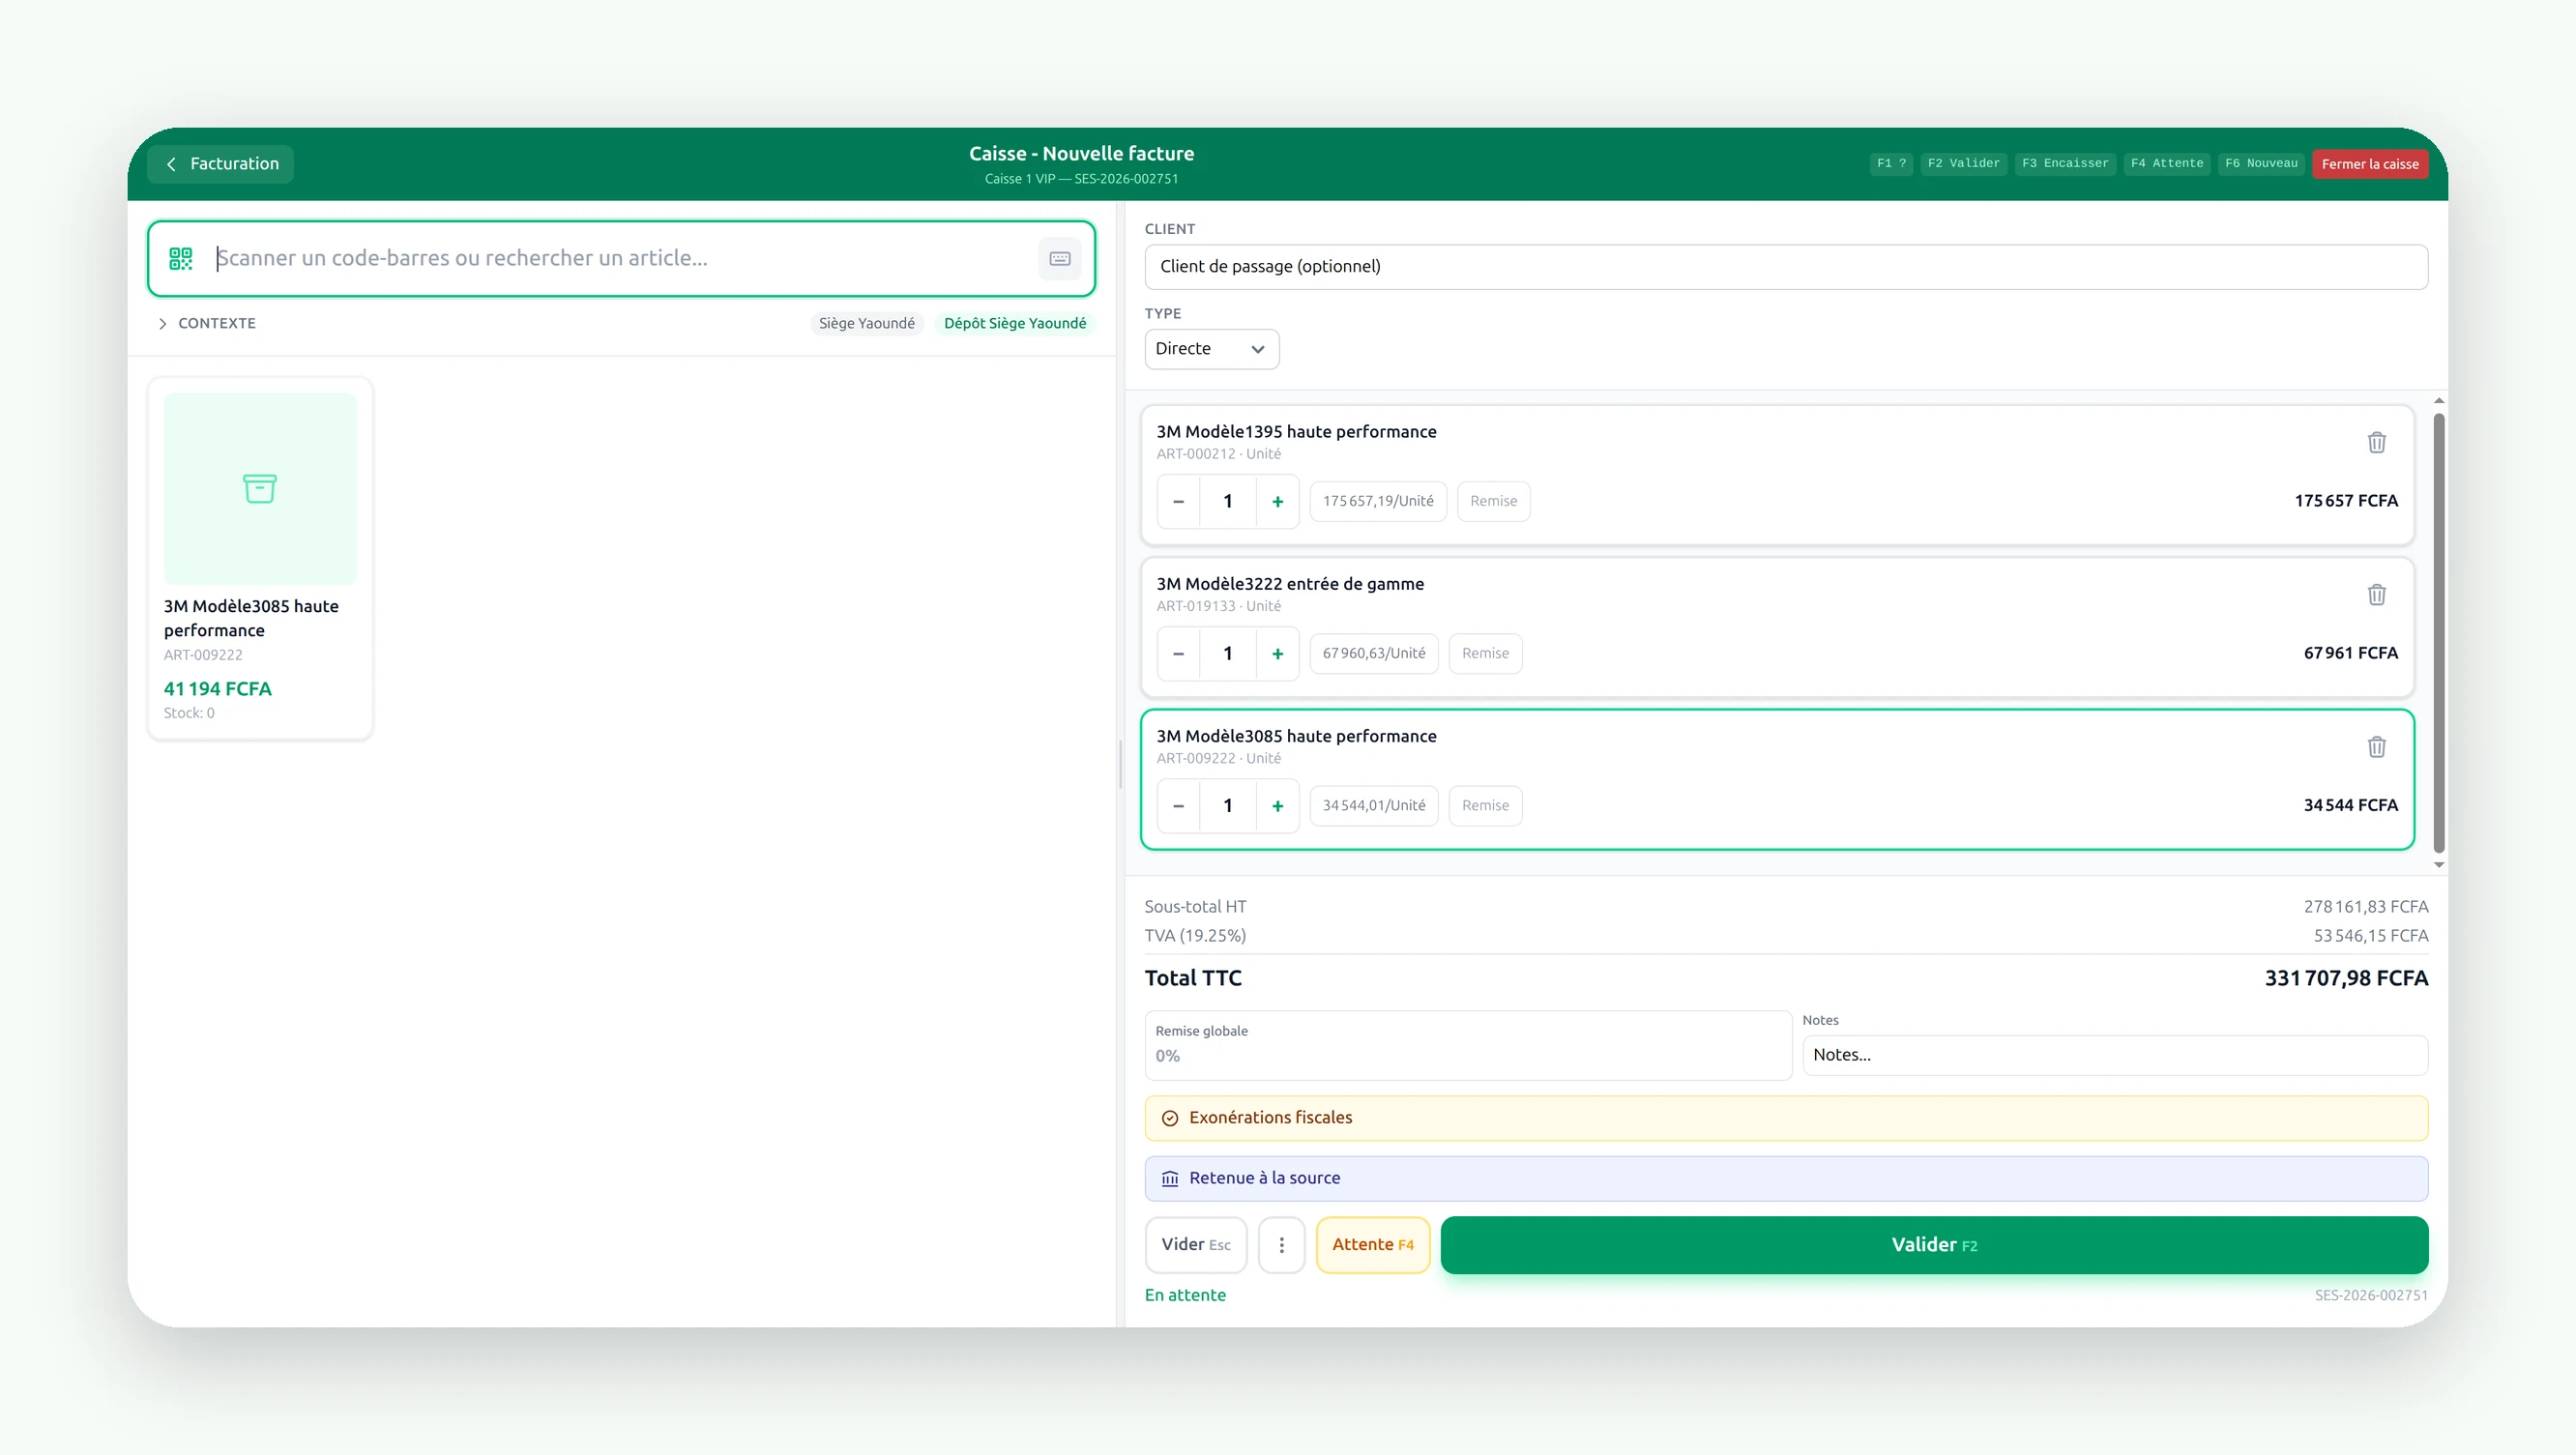Open the Type dropdown set to Directe

tap(1211, 349)
